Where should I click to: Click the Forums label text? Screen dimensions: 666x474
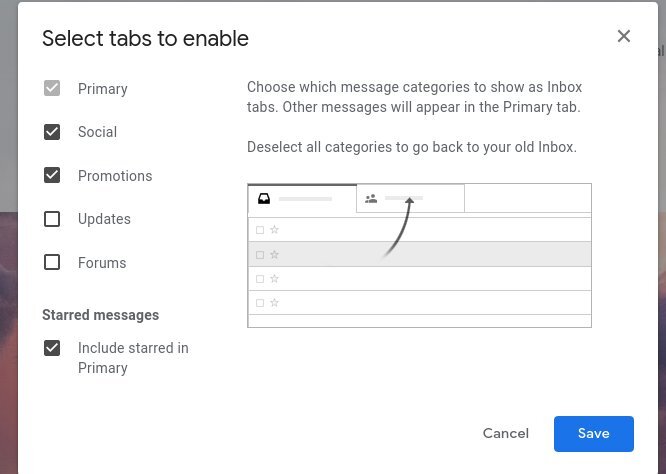coord(102,263)
